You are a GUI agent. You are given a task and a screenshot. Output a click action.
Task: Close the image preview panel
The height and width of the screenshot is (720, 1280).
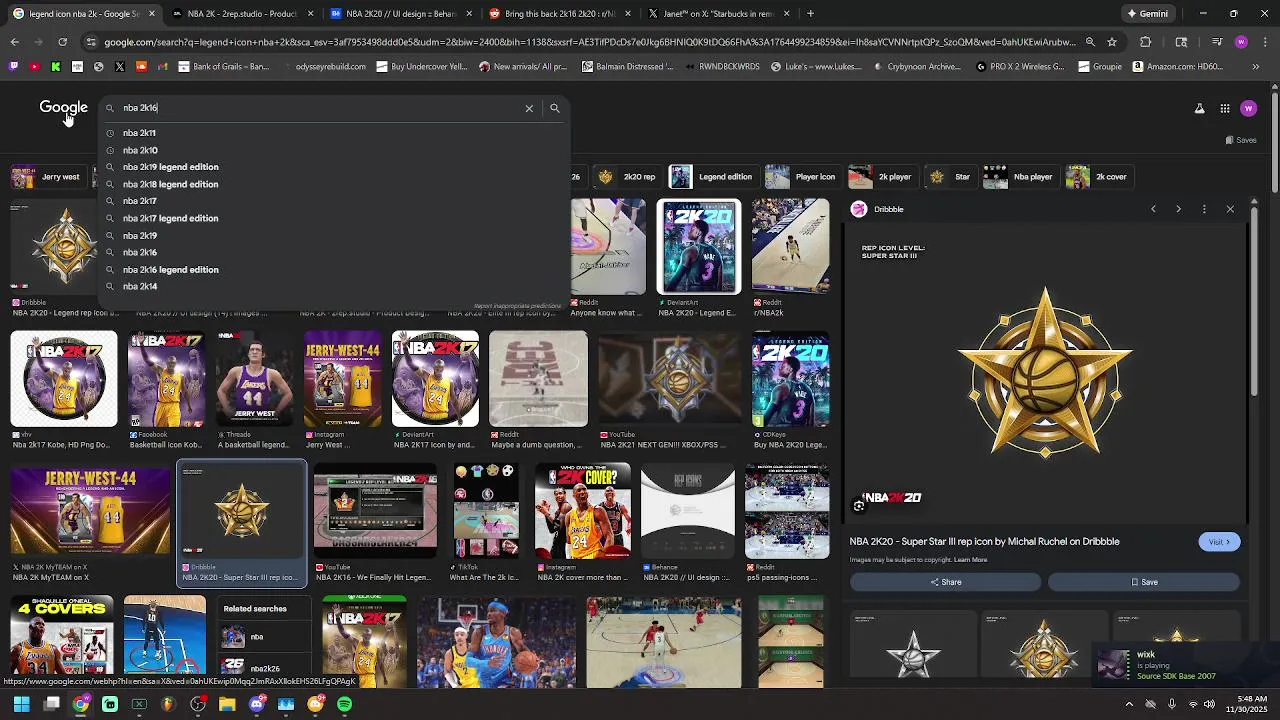tap(1230, 209)
